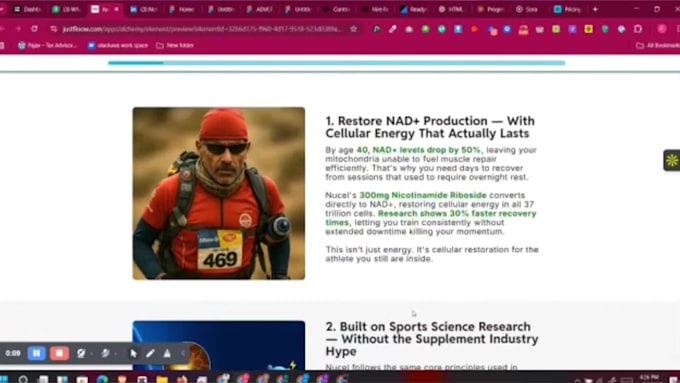Image resolution: width=680 pixels, height=383 pixels.
Task: Pause the screen recording
Action: click(36, 354)
